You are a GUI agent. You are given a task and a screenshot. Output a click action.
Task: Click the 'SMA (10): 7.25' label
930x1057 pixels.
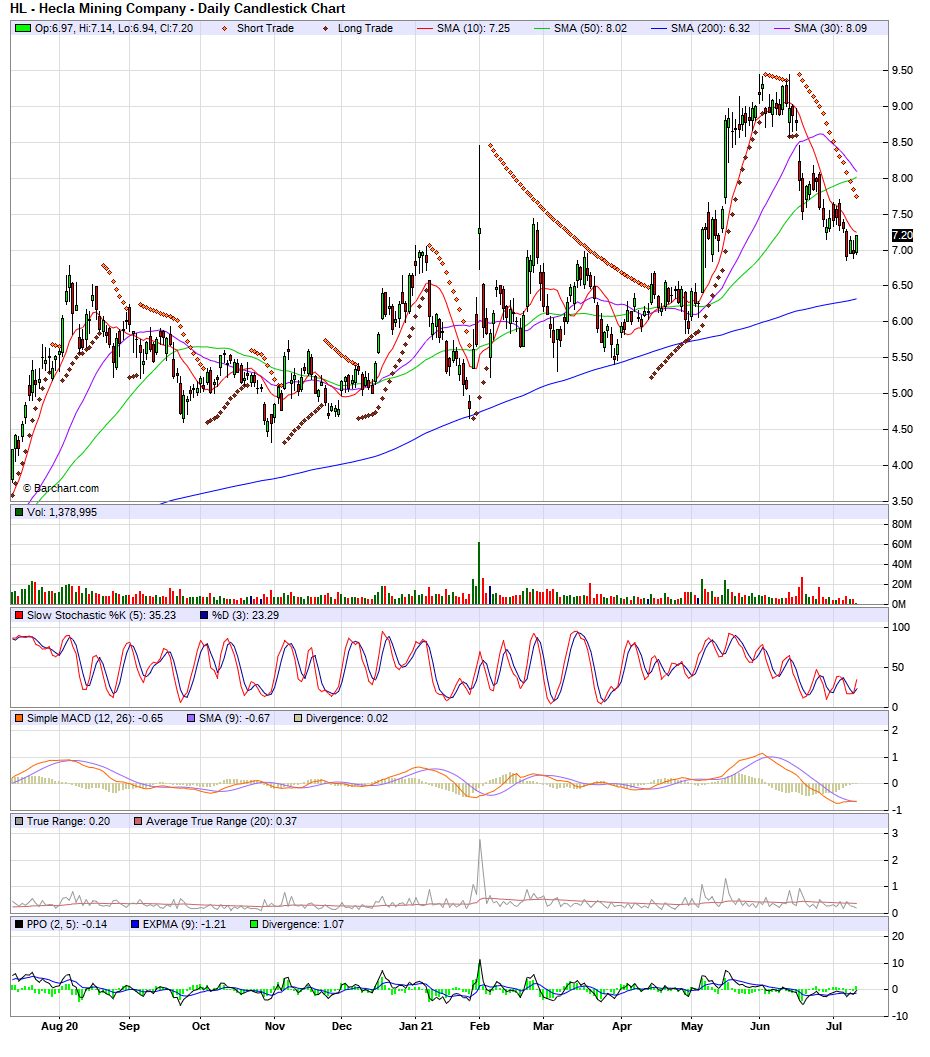pyautogui.click(x=473, y=28)
